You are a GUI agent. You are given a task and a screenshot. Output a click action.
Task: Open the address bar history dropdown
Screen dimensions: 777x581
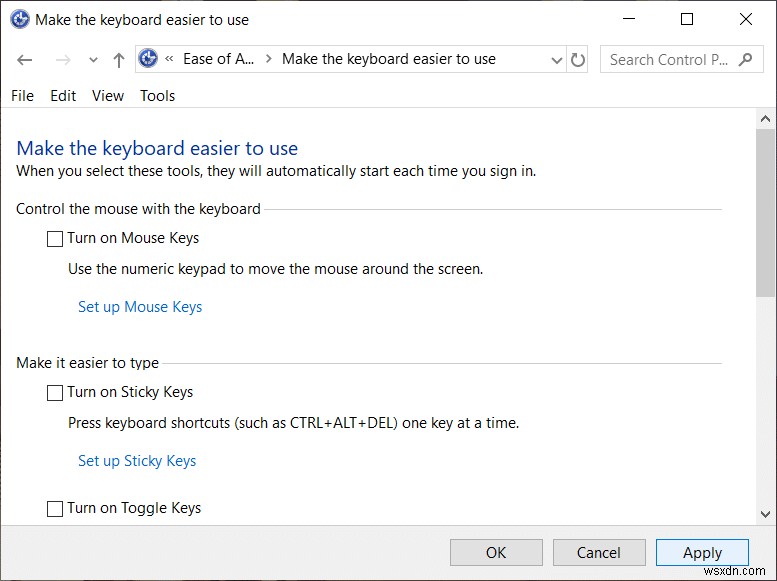coord(557,60)
